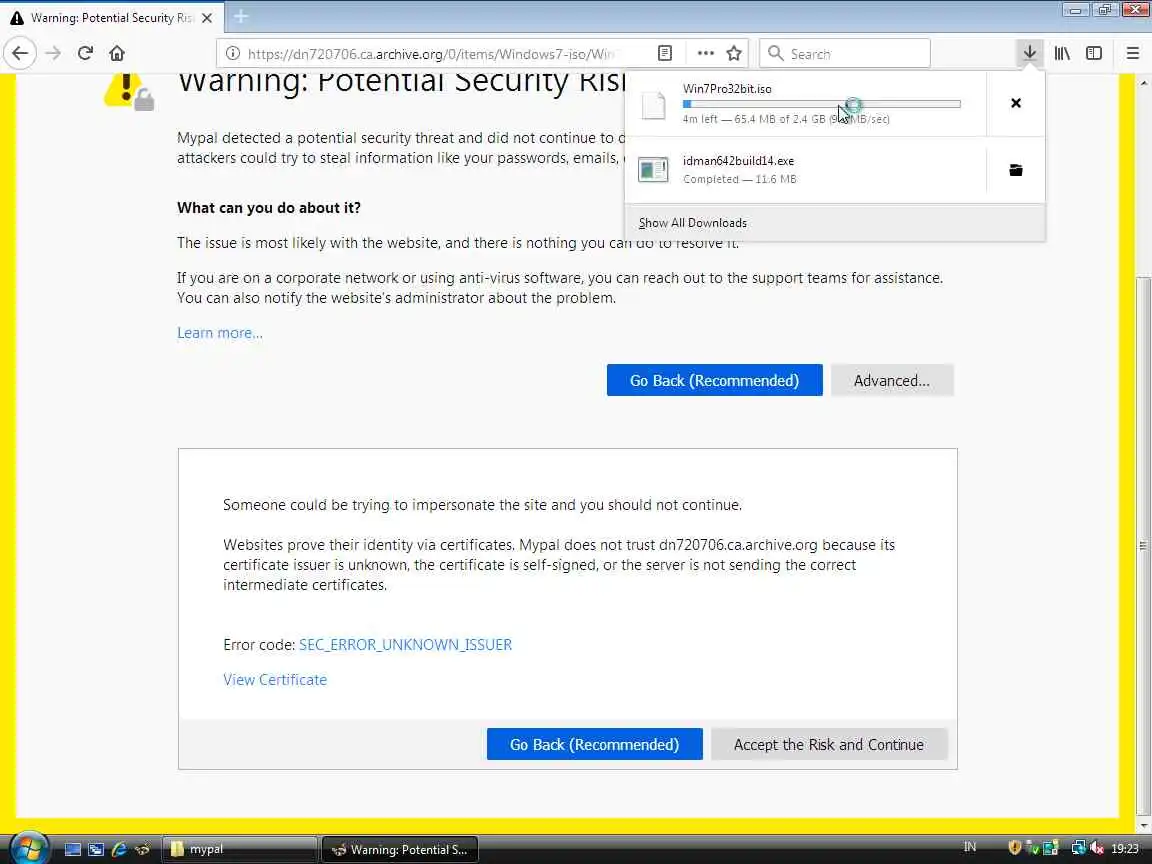Click top Go Back (Recommended) button
This screenshot has width=1152, height=864.
tap(714, 381)
